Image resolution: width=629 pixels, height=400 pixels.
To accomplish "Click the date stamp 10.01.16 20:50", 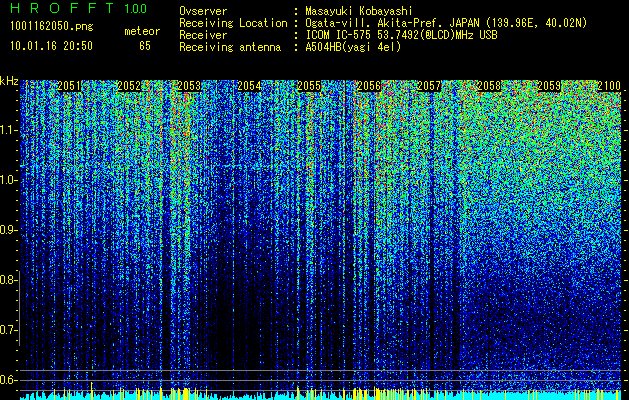I will click(x=52, y=46).
